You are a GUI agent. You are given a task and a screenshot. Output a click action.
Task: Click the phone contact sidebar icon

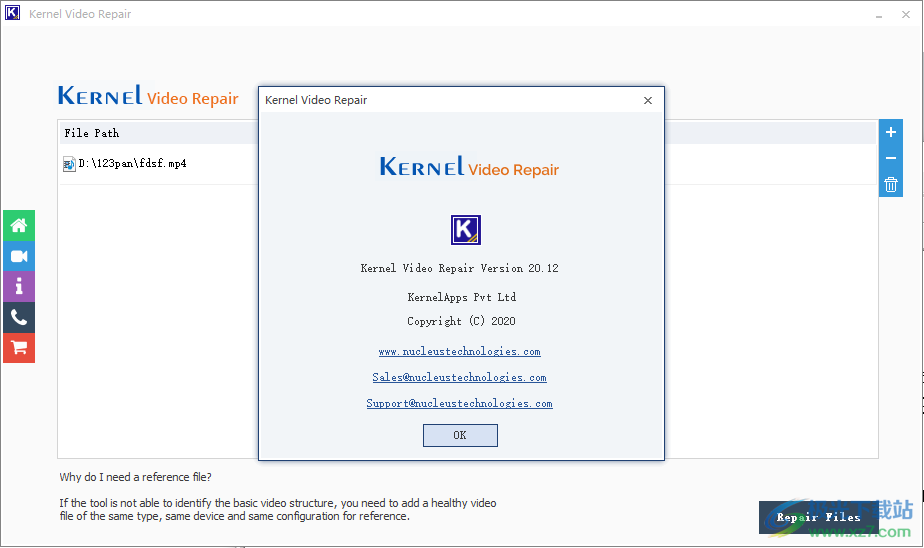[19, 318]
